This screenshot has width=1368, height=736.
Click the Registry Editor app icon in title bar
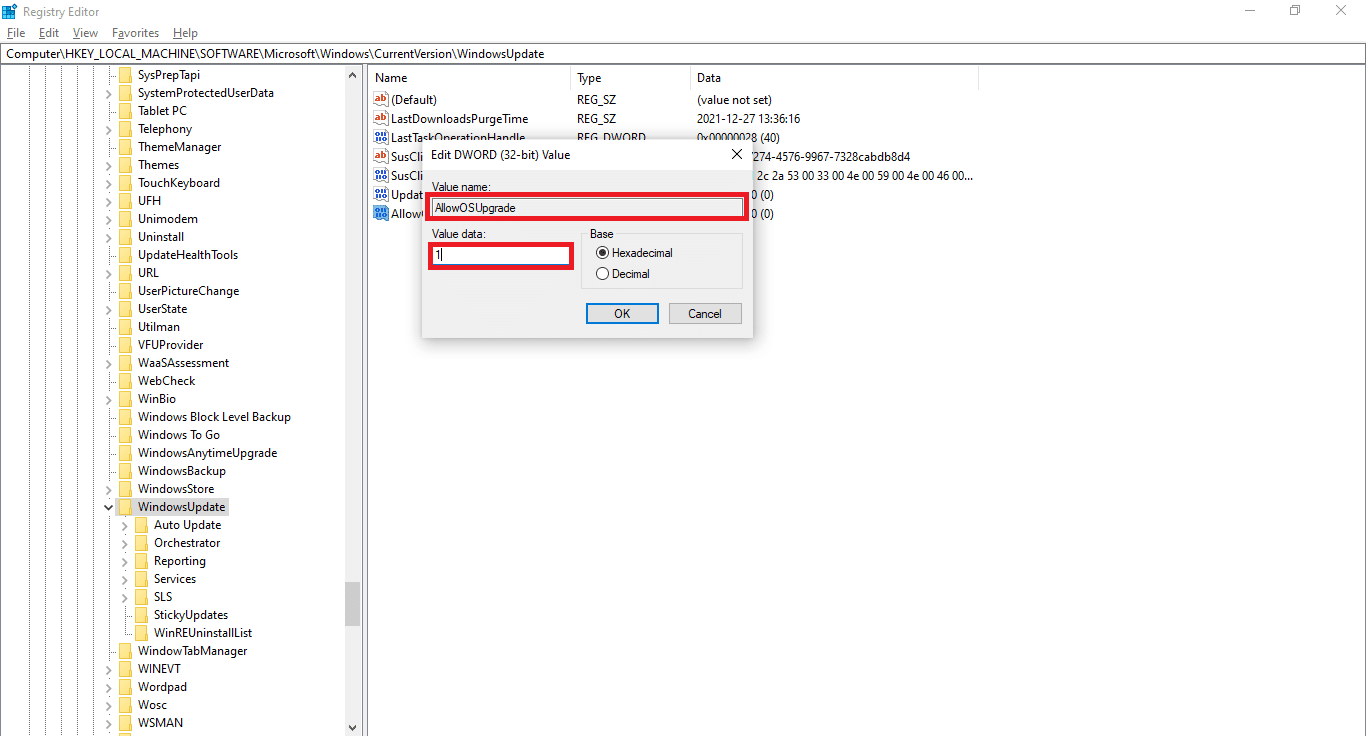(x=9, y=11)
